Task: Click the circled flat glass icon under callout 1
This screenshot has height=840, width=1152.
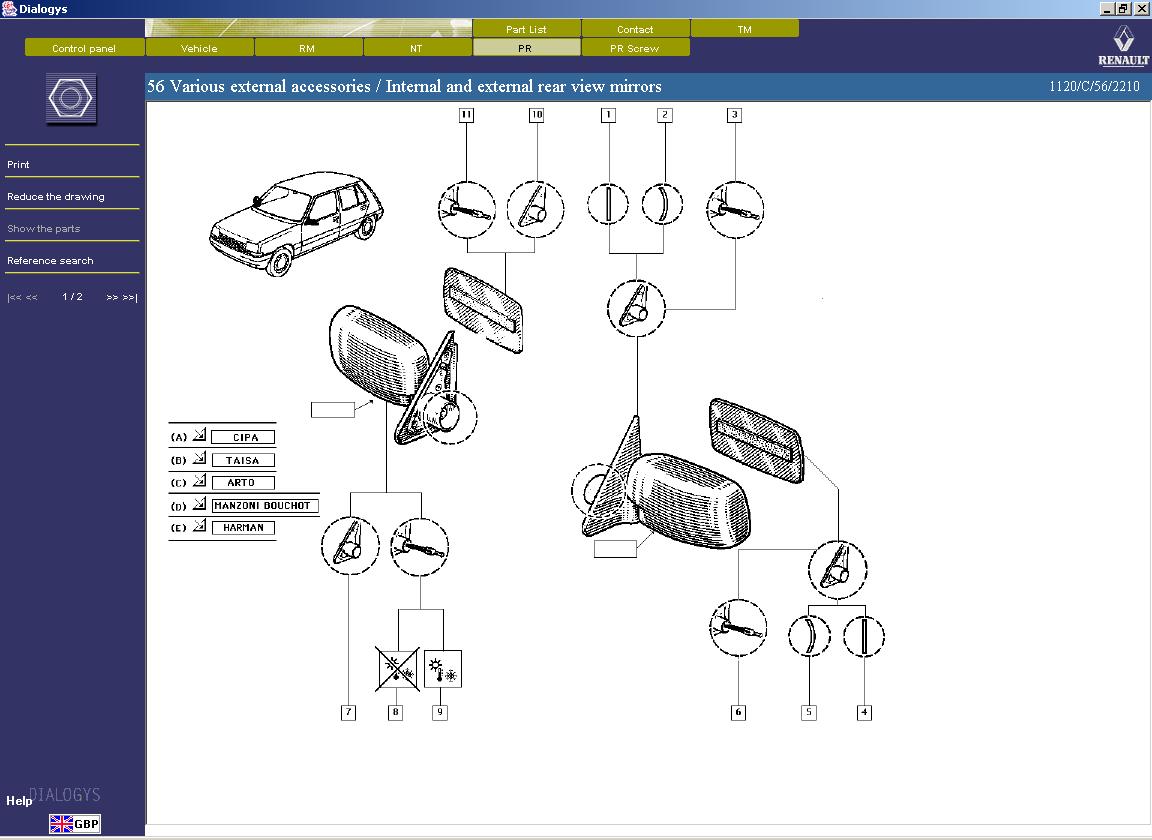Action: [608, 204]
